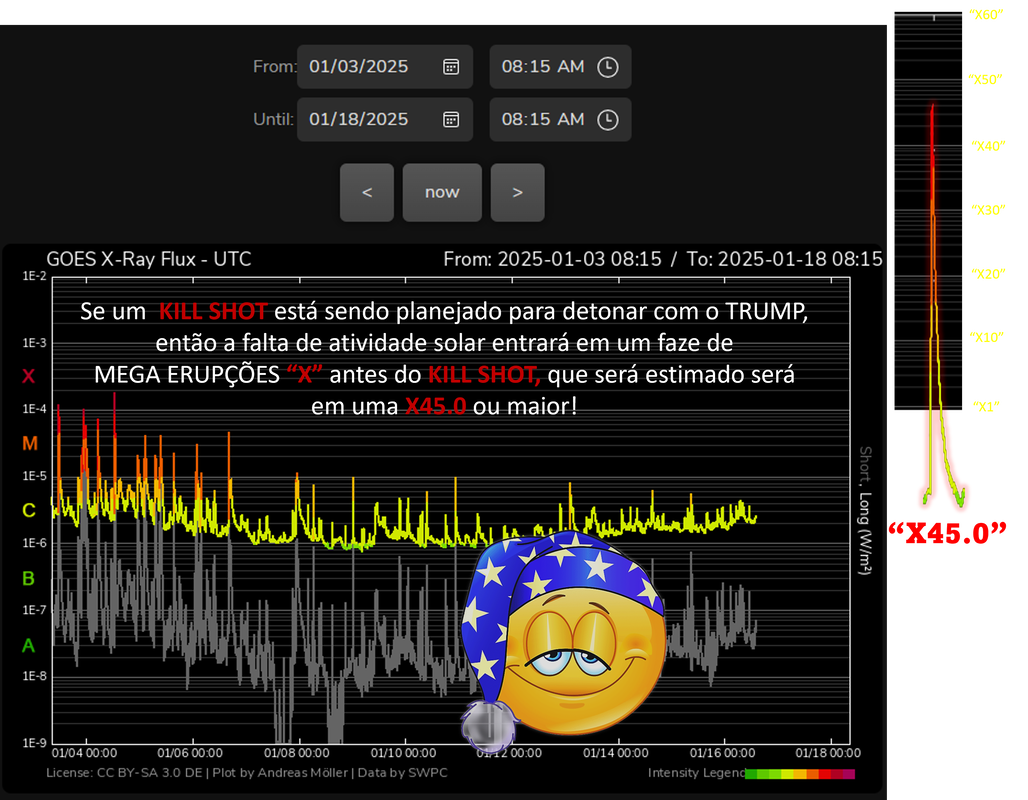Screen dimensions: 1028x800
Task: Click the 'Until:' label beside the date field
Action: 273,119
